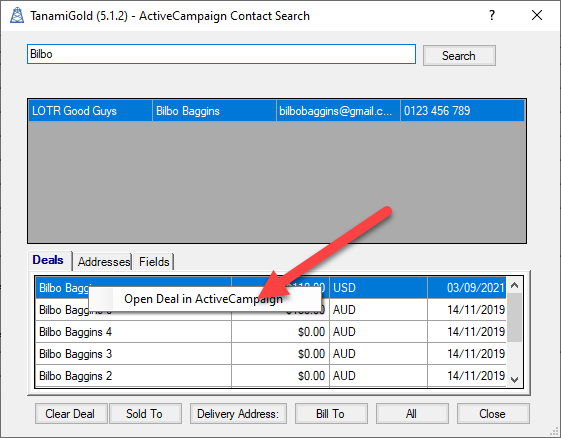Click the Sold To button
561x438 pixels.
coord(145,414)
